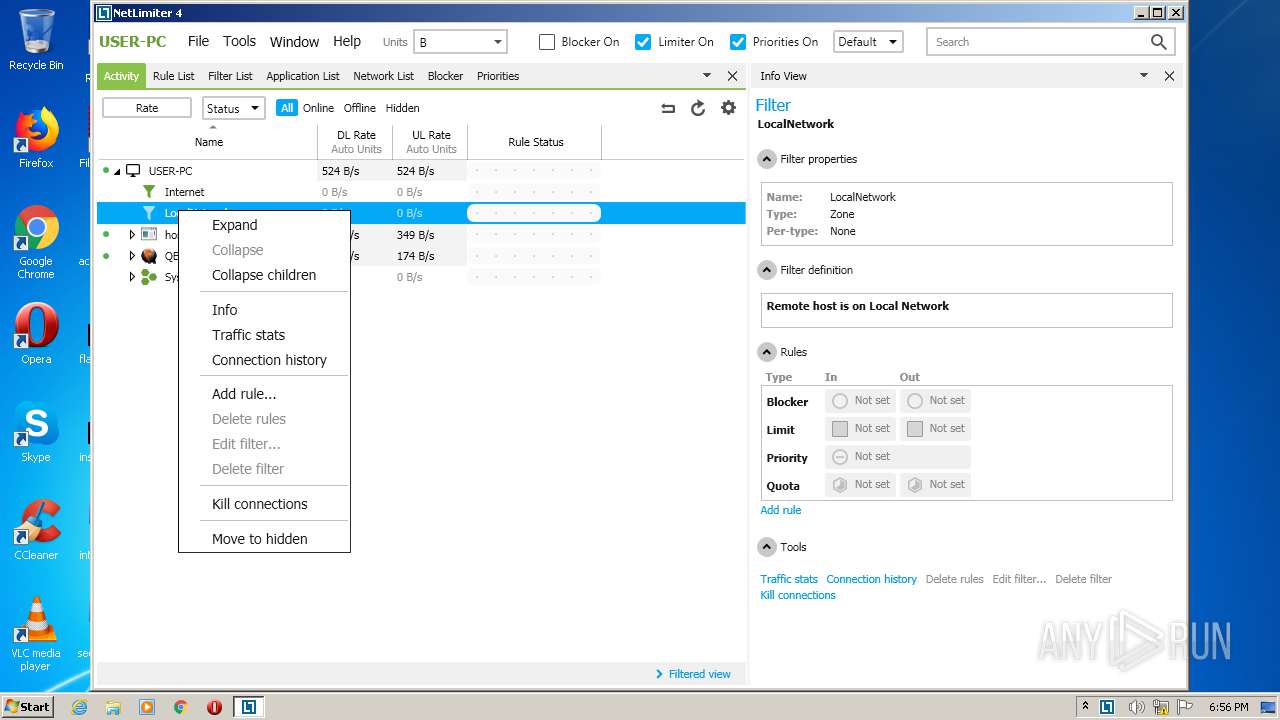
Task: Open the Recycle Bin
Action: 36,40
